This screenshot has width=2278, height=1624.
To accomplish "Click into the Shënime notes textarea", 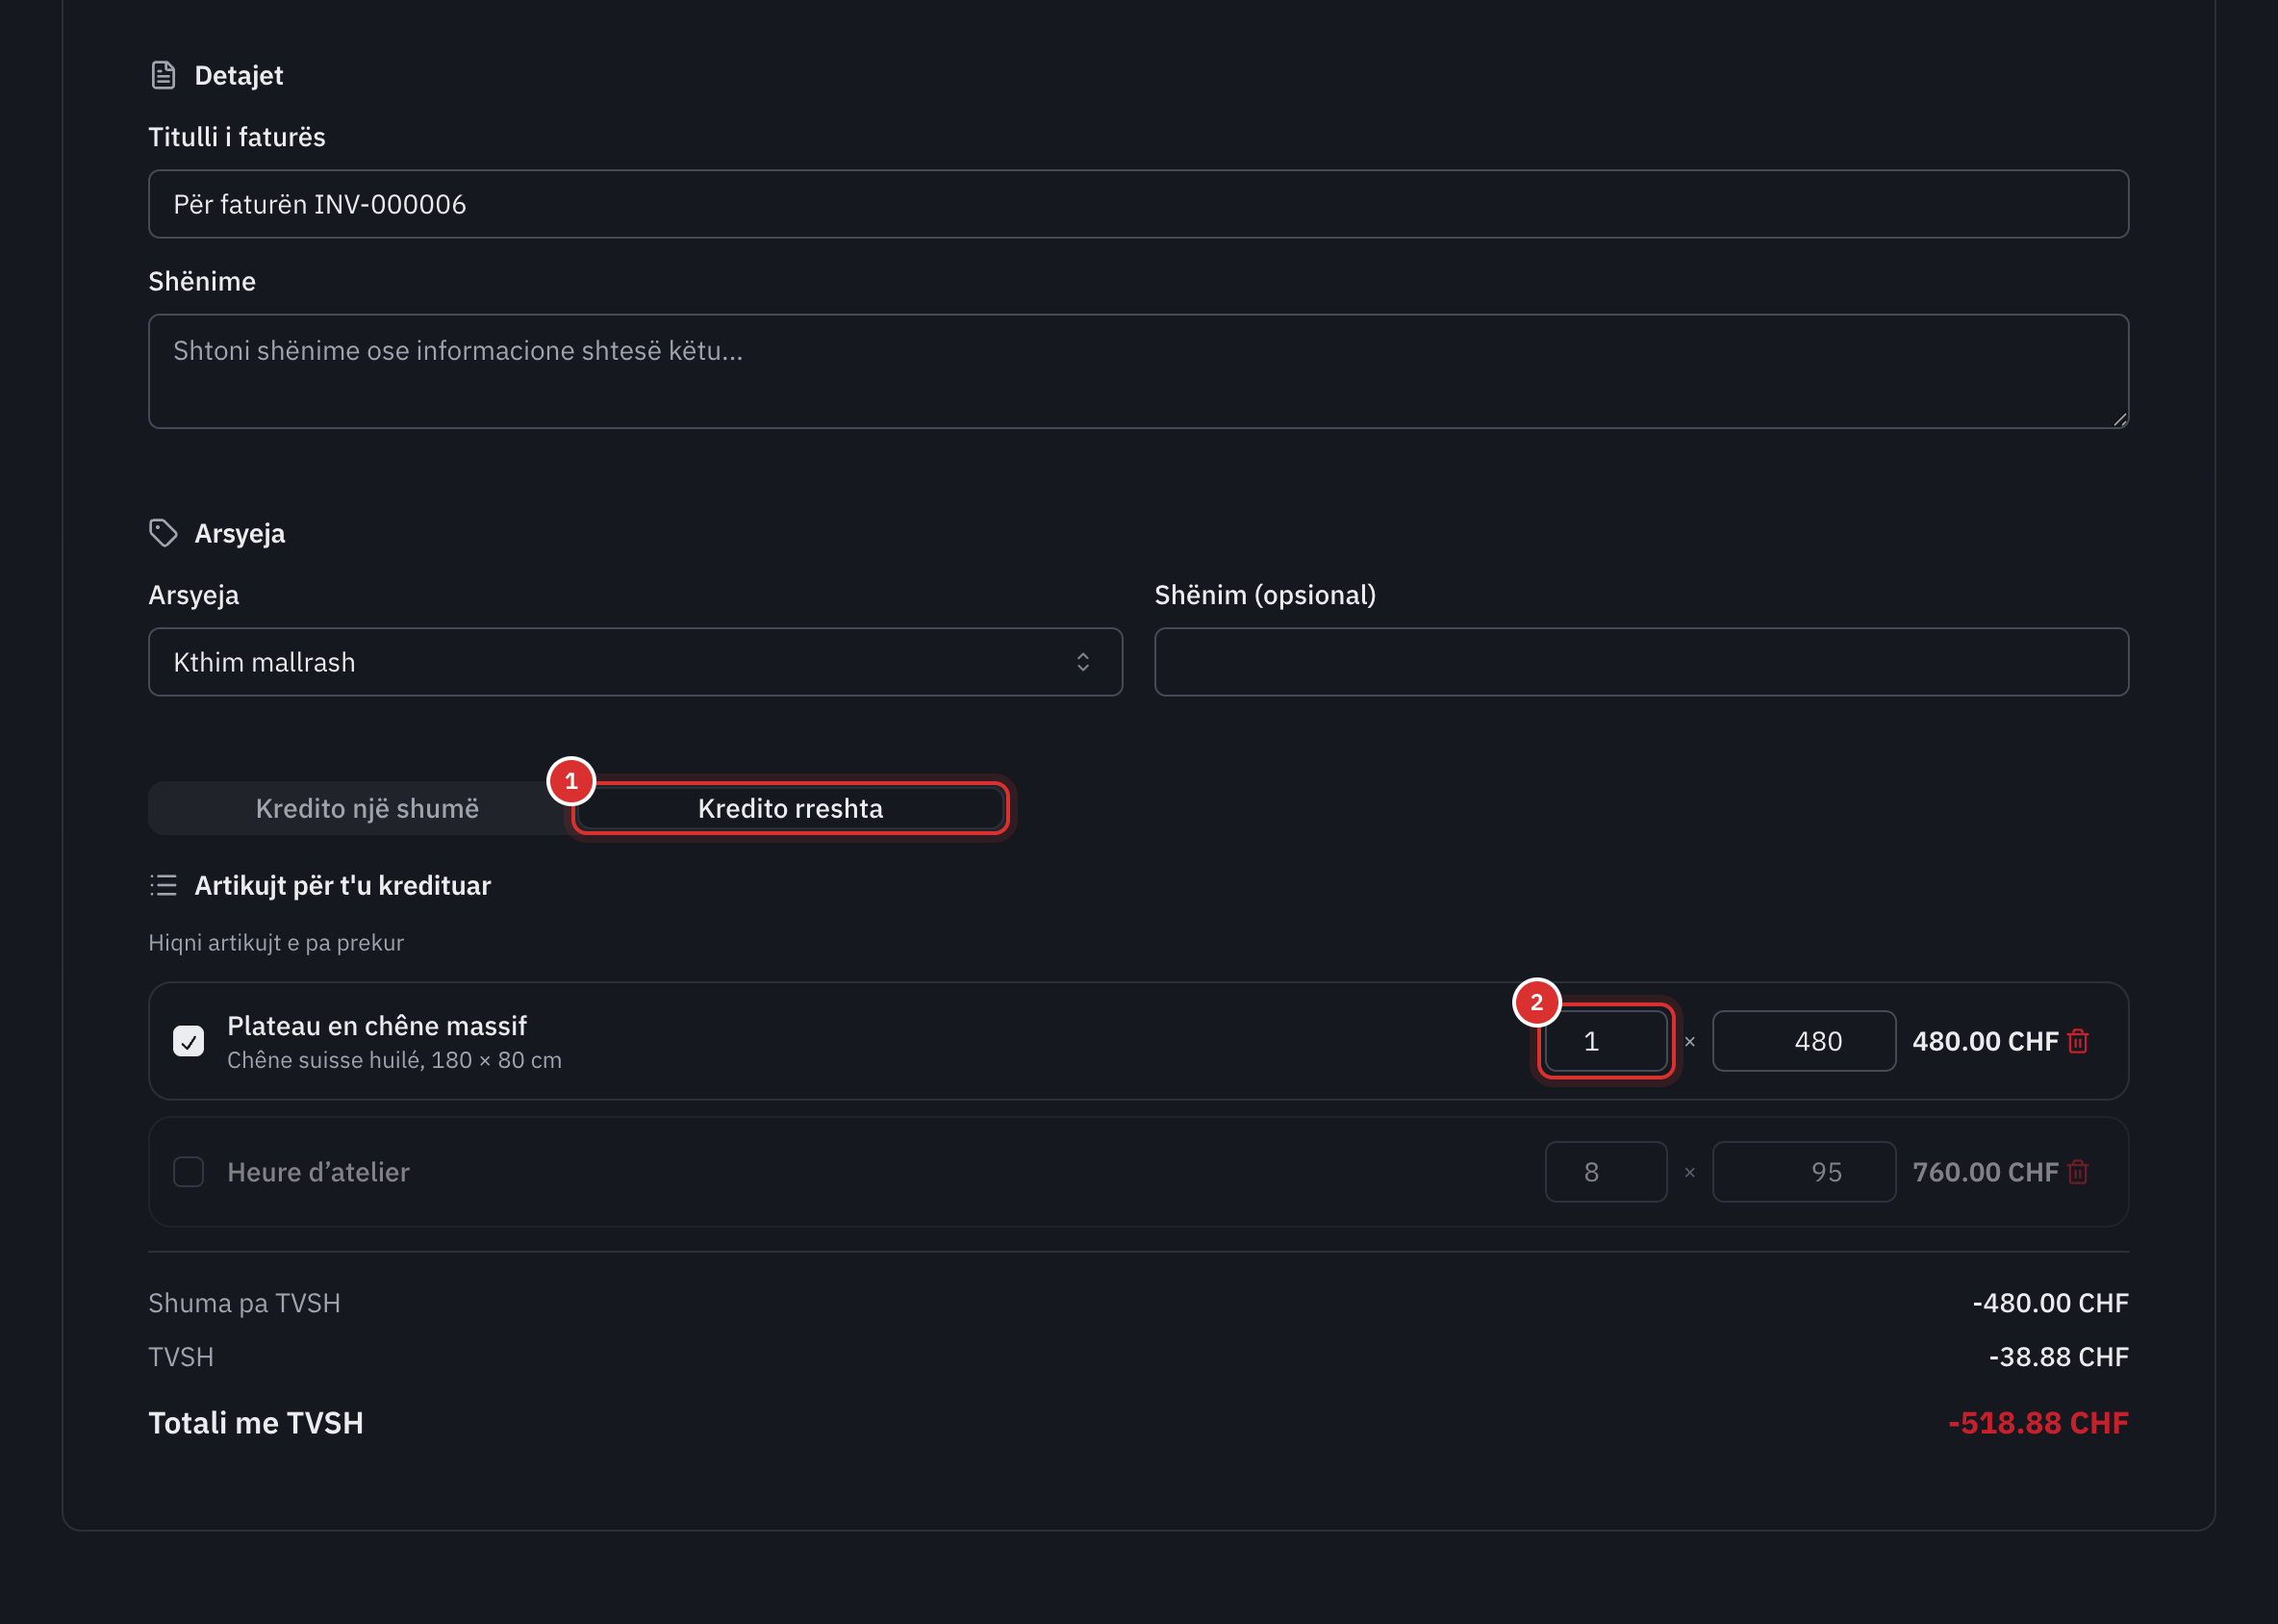I will point(1138,371).
